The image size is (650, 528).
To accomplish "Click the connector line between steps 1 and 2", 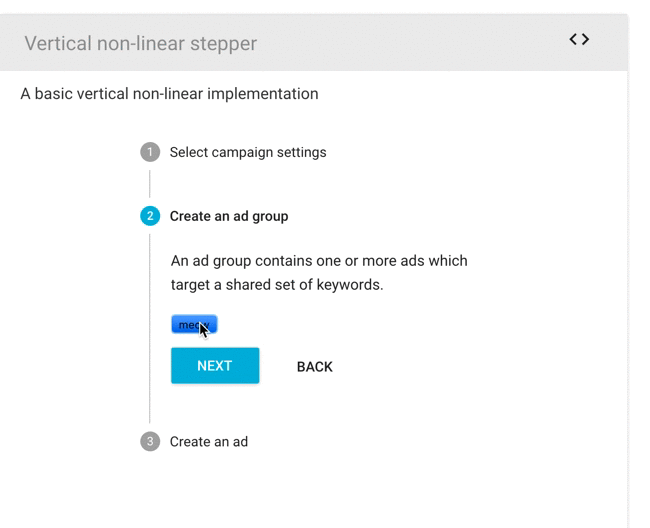I will click(x=150, y=184).
